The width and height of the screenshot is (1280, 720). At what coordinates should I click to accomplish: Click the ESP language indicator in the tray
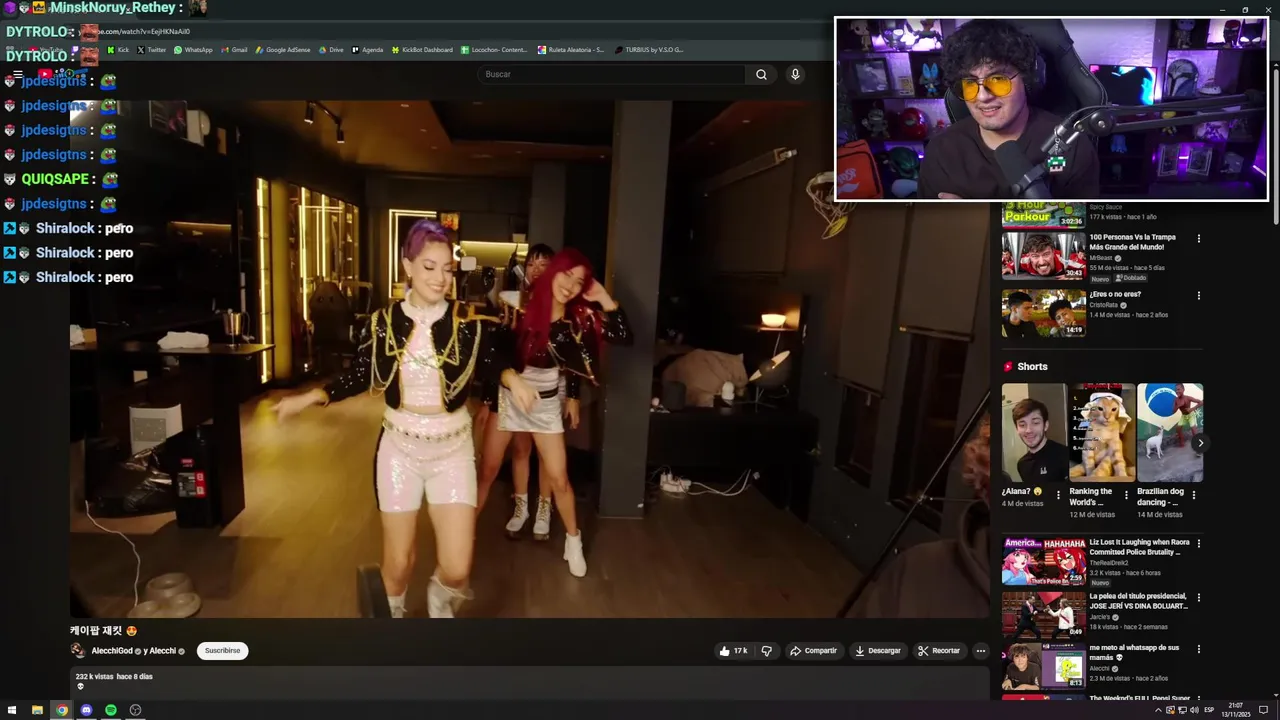1209,710
